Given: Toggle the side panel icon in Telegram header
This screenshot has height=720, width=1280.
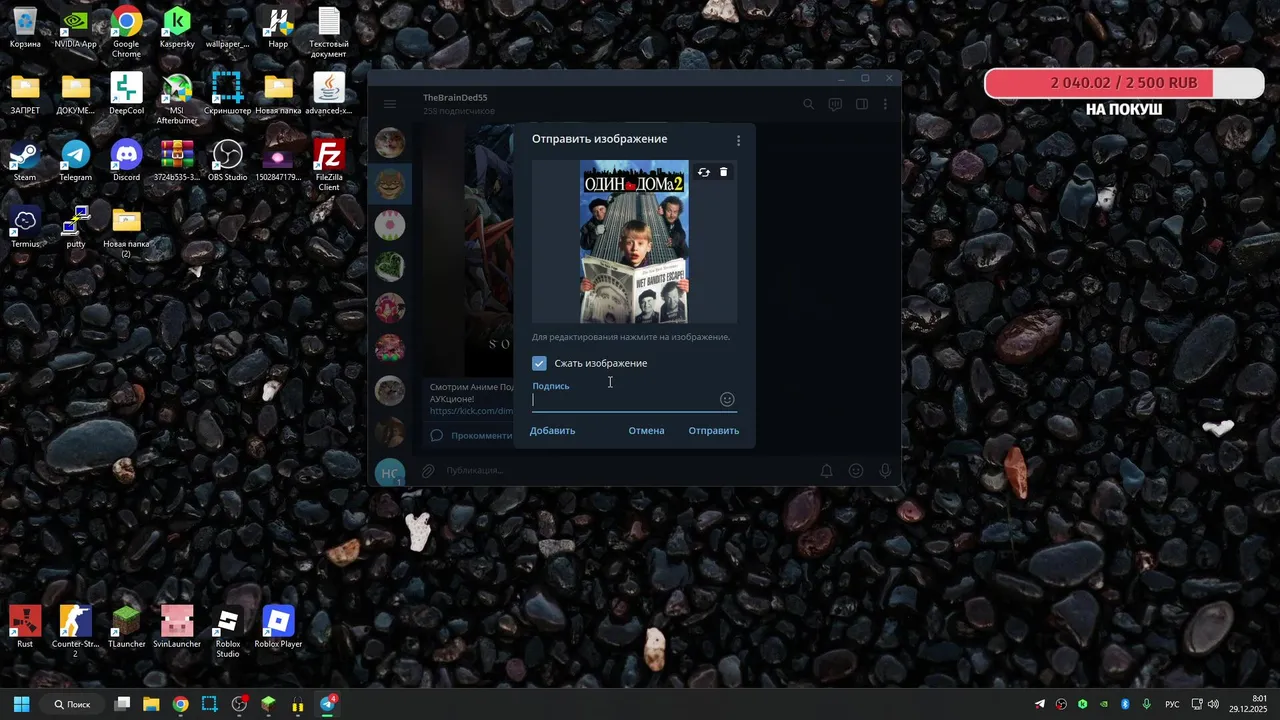Looking at the screenshot, I should pos(861,104).
